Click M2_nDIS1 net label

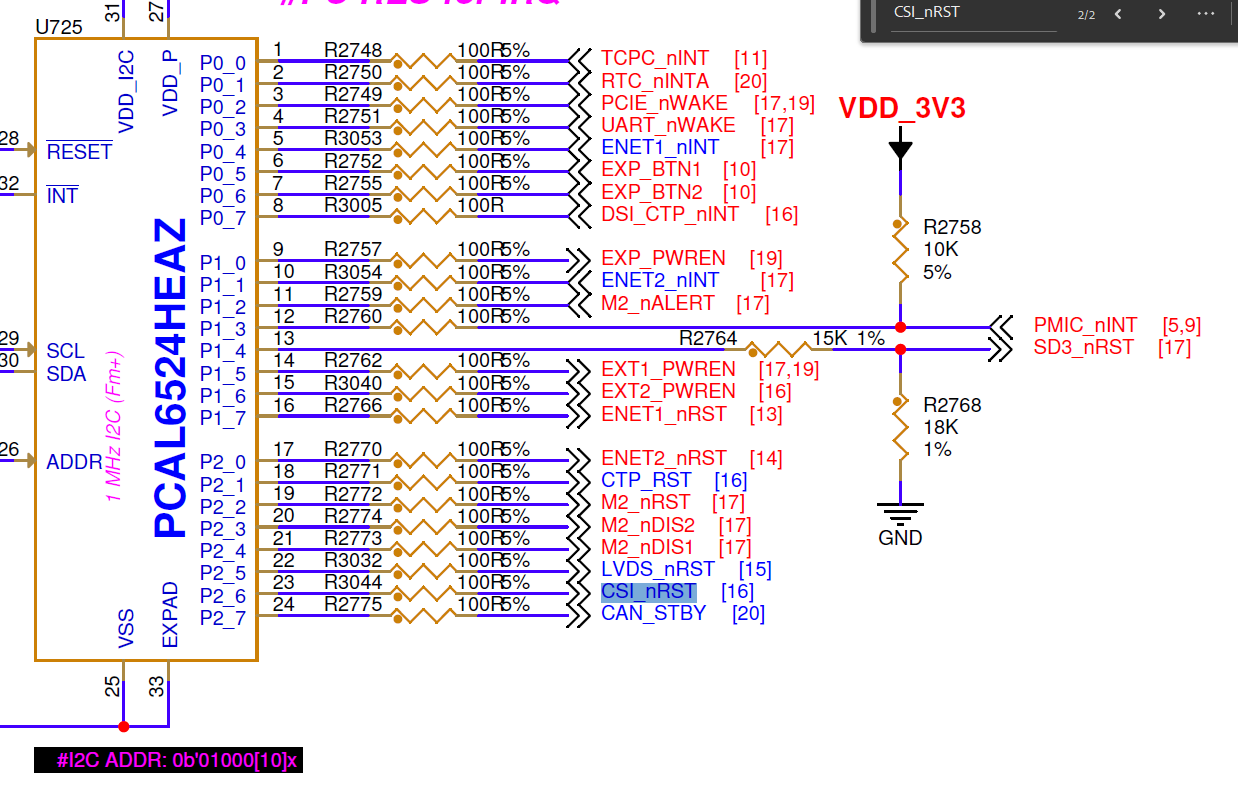pos(647,547)
